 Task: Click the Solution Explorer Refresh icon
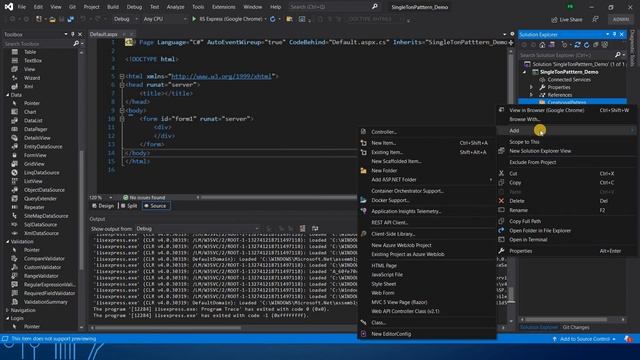click(587, 44)
